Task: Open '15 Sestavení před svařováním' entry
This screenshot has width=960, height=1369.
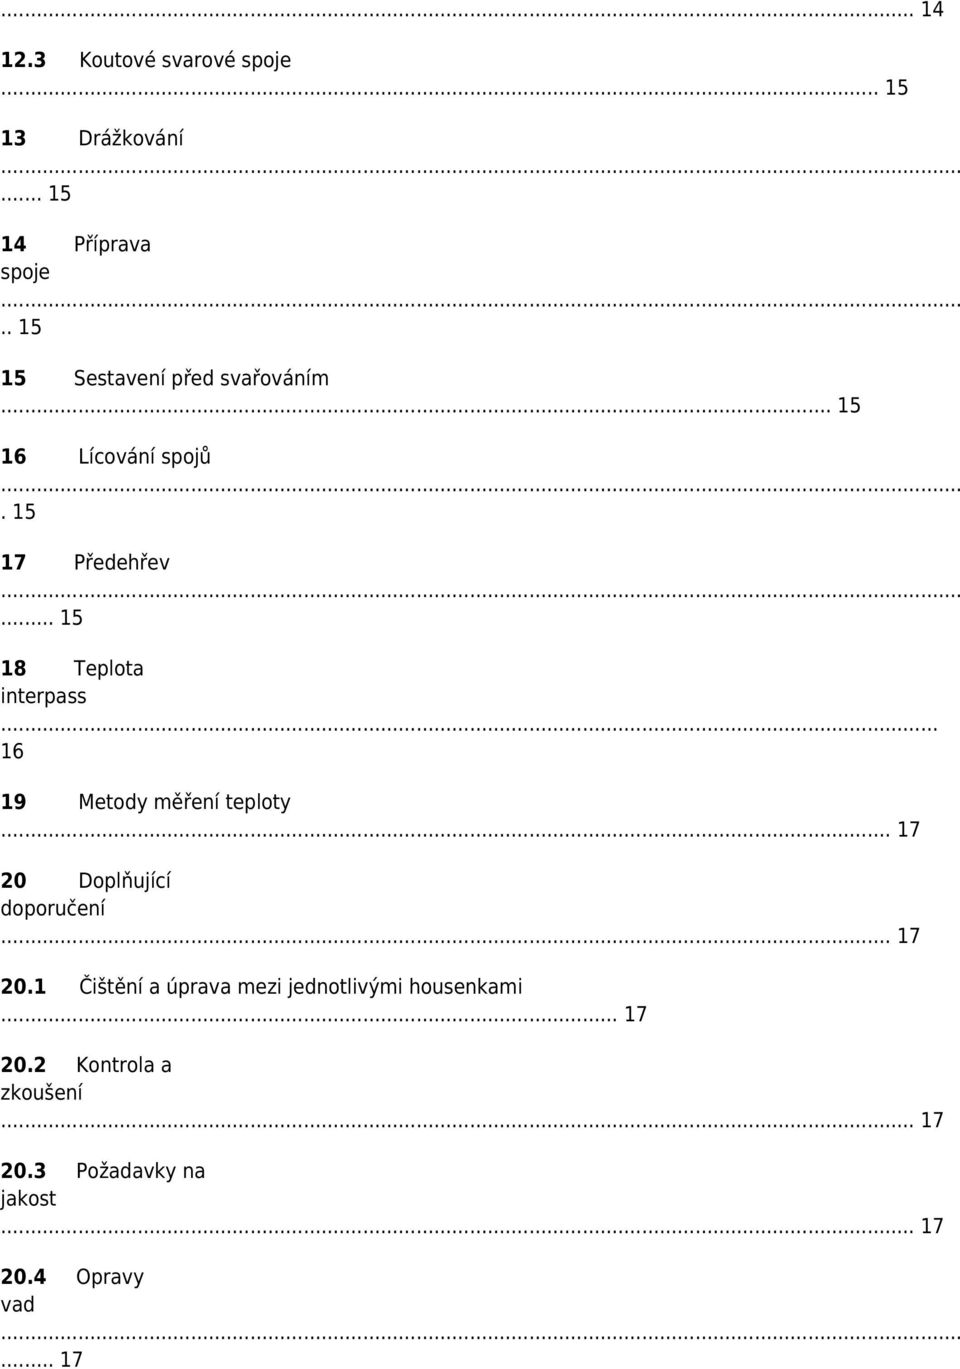Action: (164, 378)
